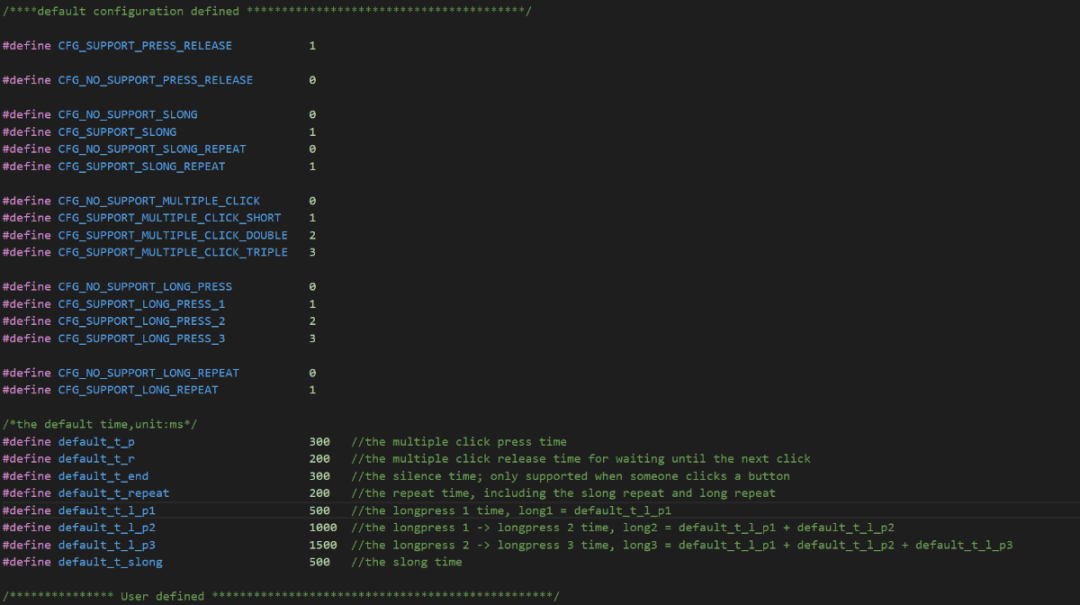
Task: Place cursor on CFG_SUPPORT_SLONG_REPEAT macro
Action: tap(141, 166)
